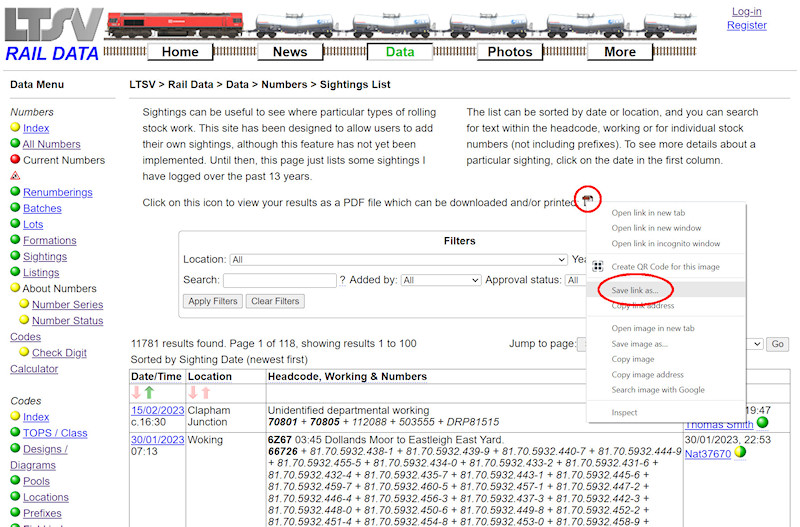Click the warning triangle icon in sidebar
The image size is (800, 527).
tap(15, 176)
